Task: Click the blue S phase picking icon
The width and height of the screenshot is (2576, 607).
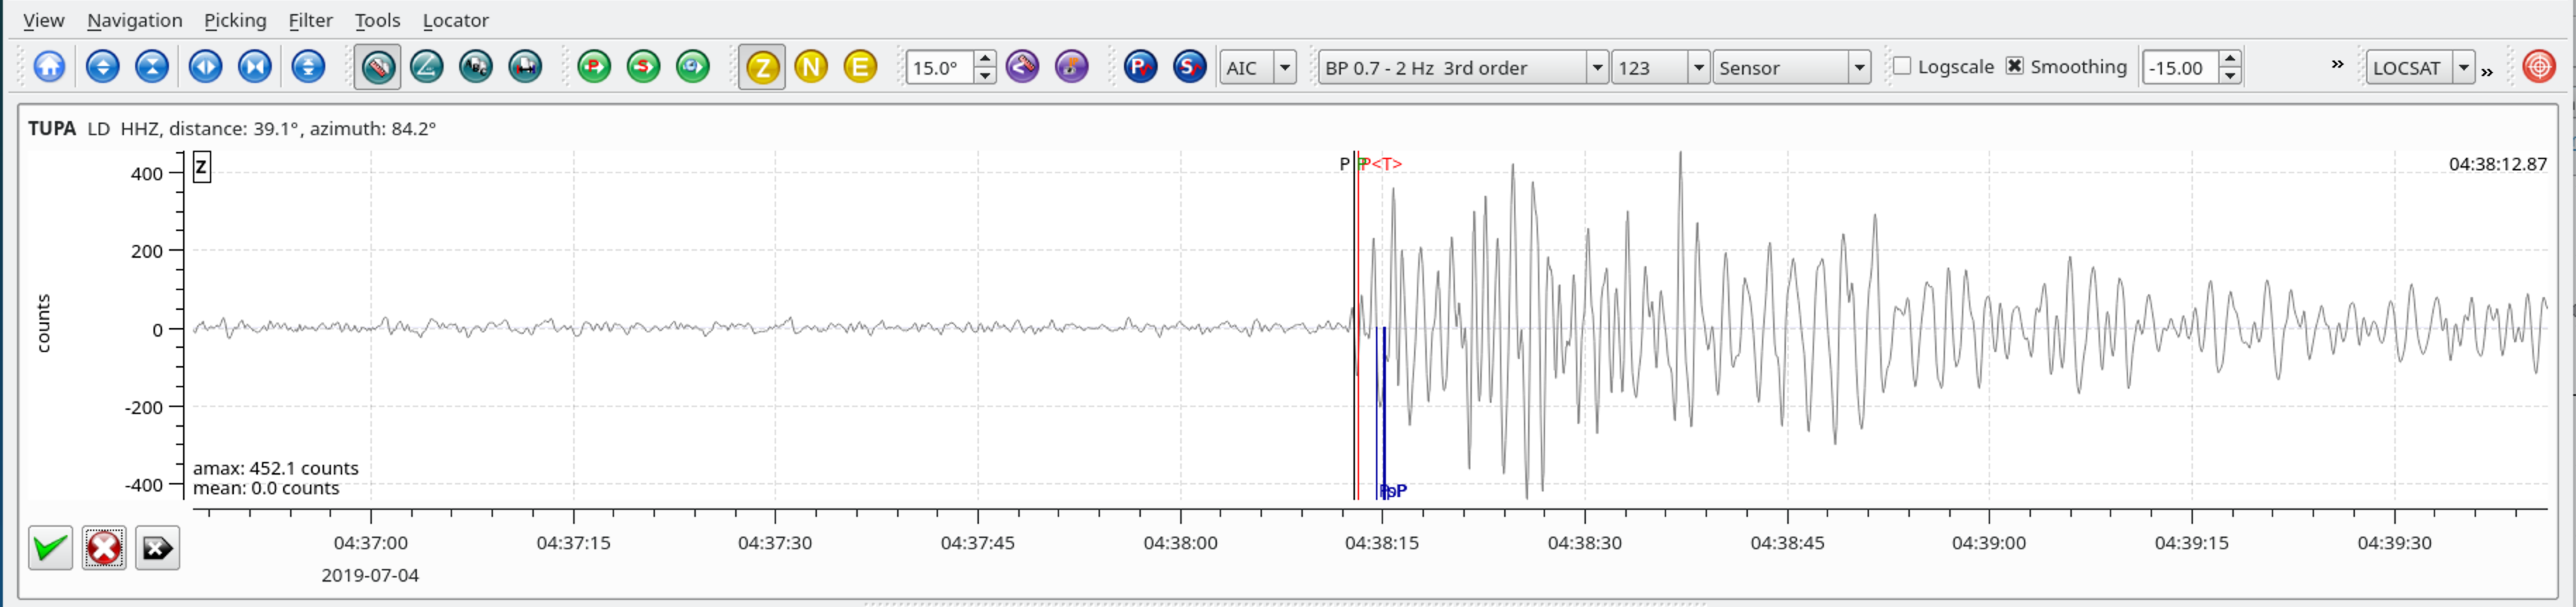Action: [1189, 67]
